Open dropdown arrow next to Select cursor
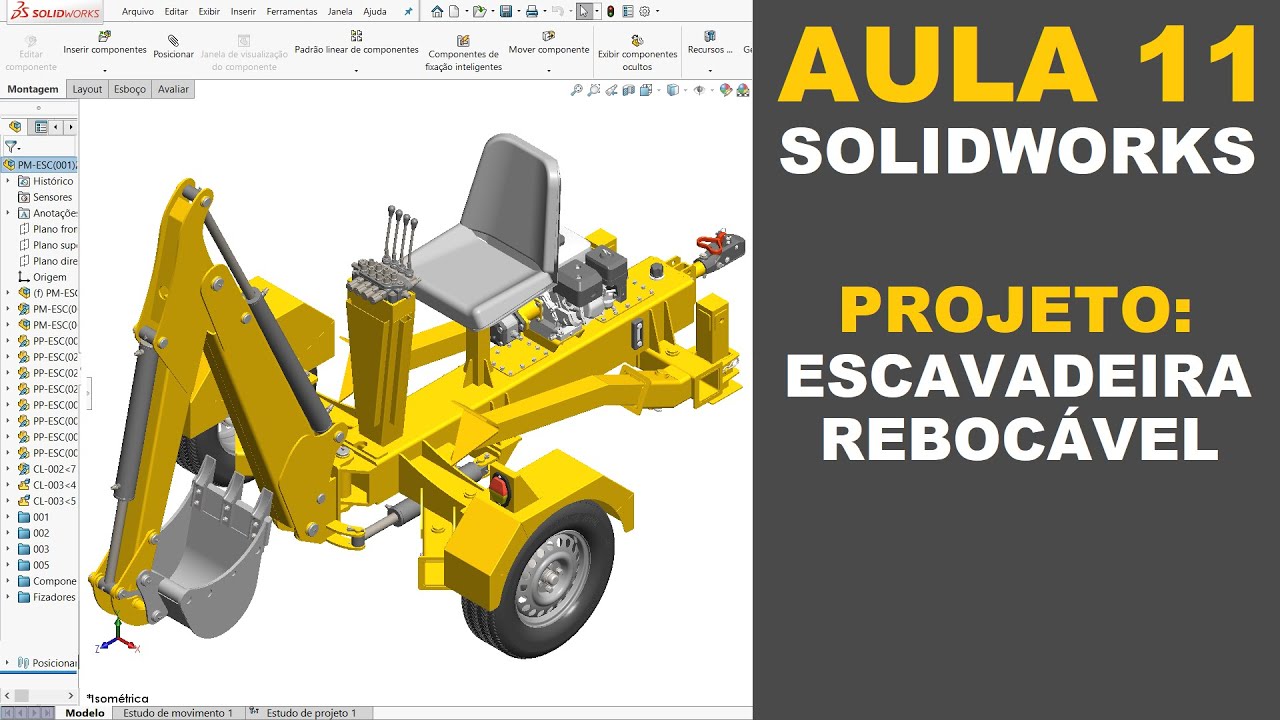The image size is (1280, 720). point(597,11)
